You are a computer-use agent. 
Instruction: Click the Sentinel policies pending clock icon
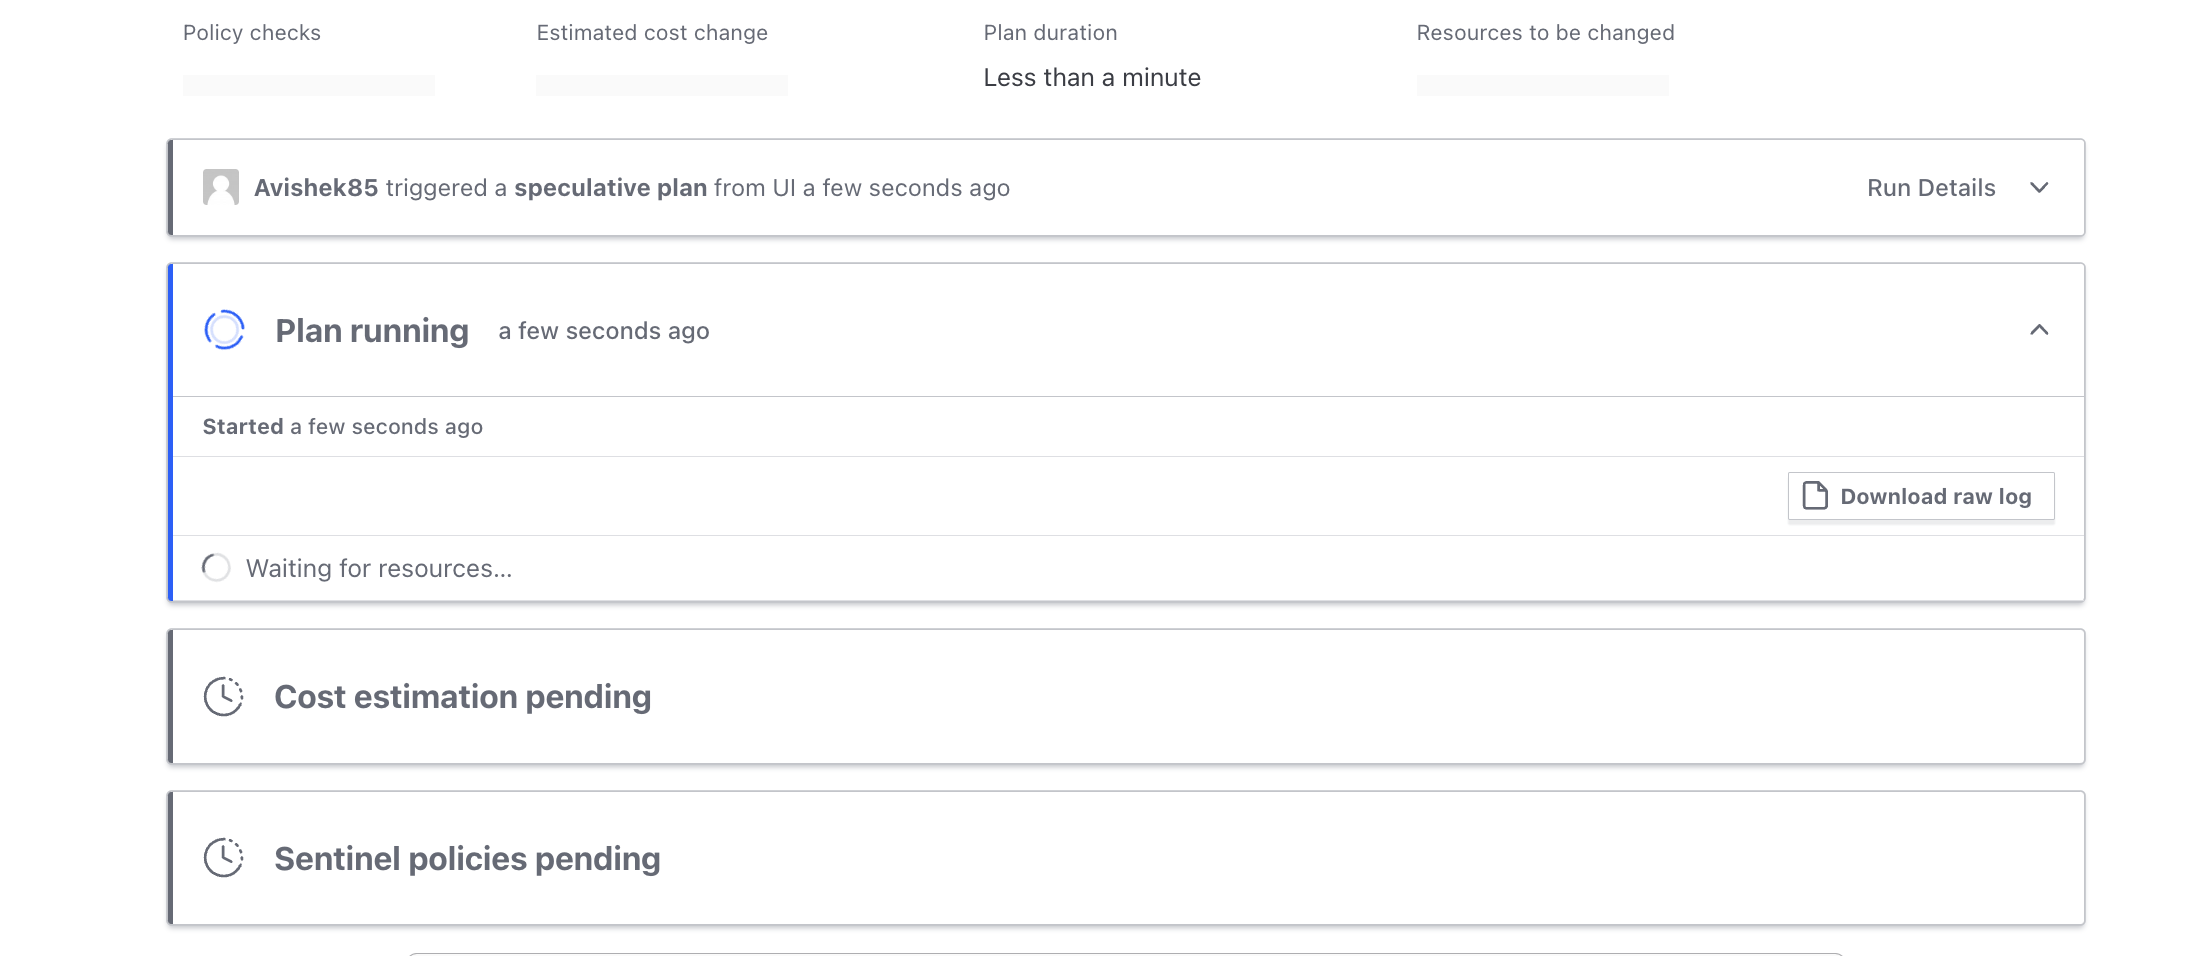tap(224, 858)
